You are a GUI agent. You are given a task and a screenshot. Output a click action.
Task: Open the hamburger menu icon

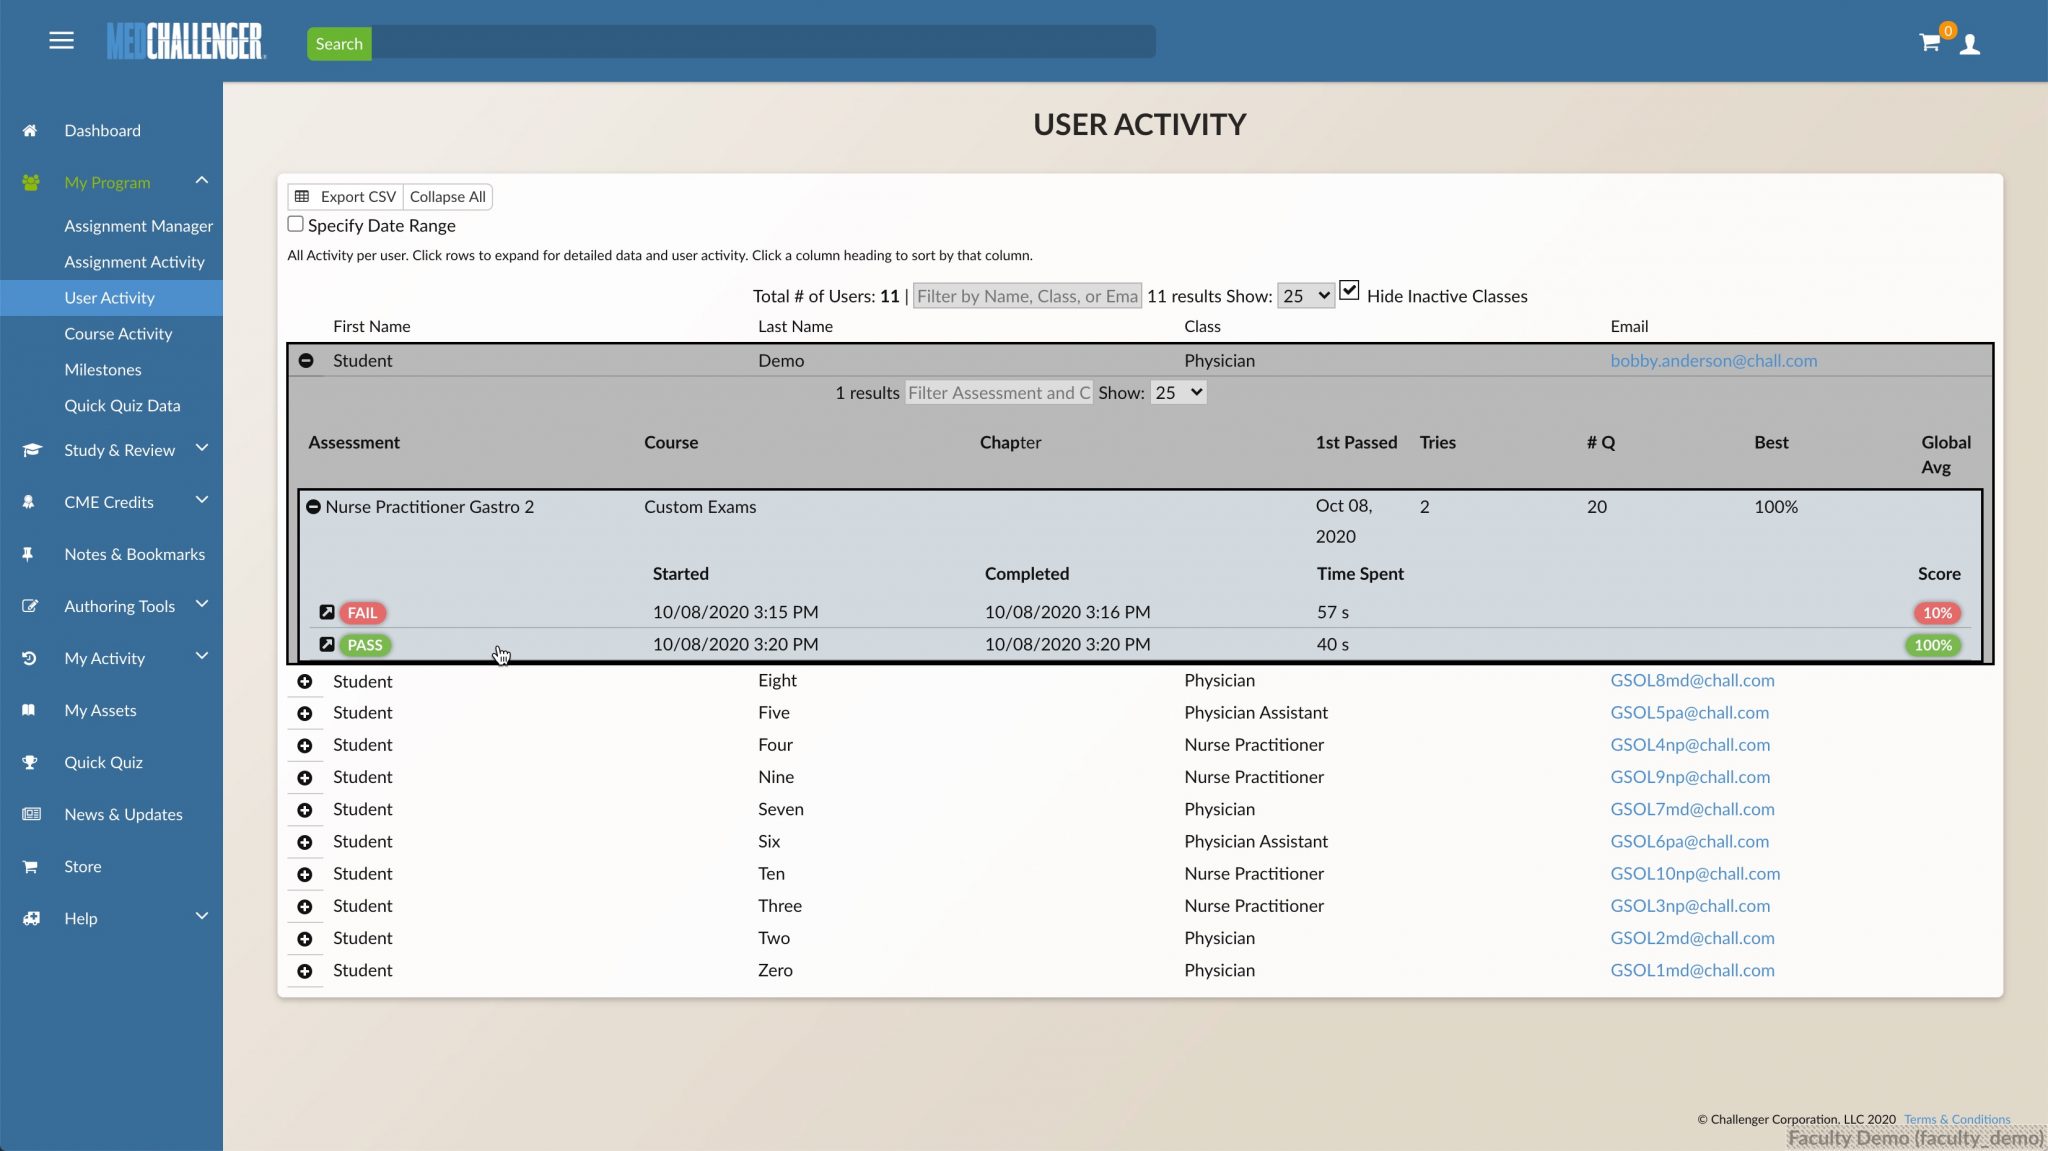point(61,41)
